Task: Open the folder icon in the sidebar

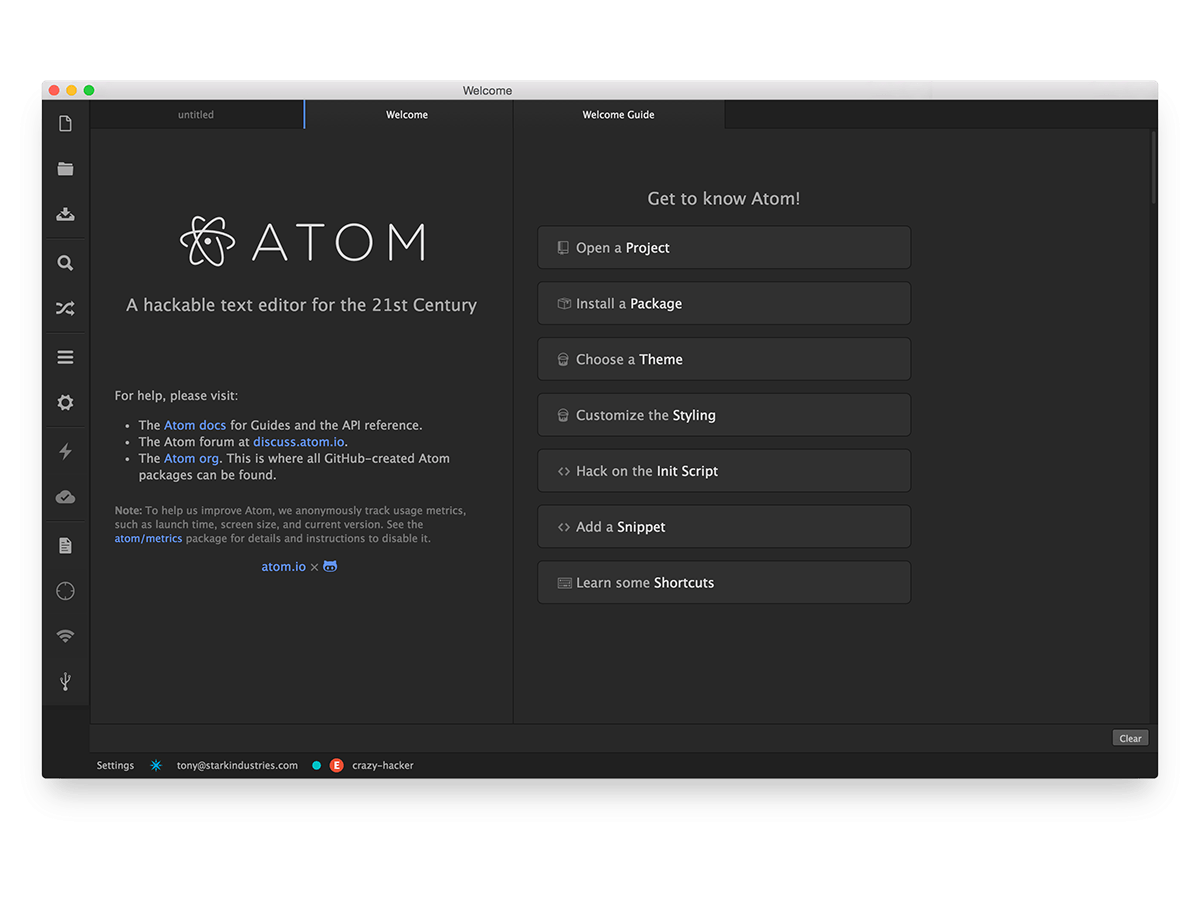Action: (x=65, y=169)
